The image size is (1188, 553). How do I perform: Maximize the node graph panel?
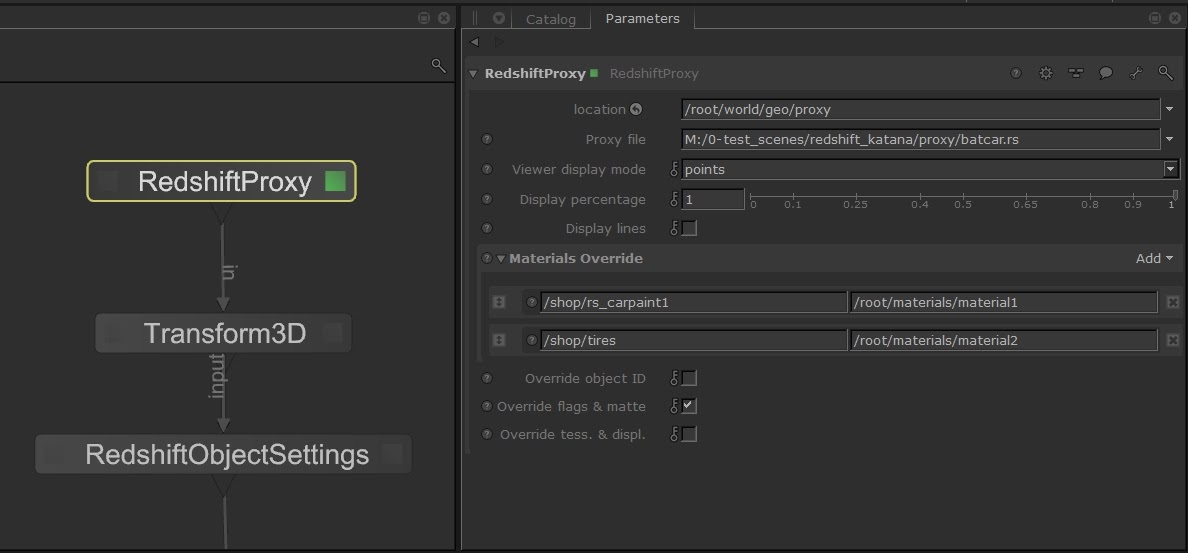[424, 17]
